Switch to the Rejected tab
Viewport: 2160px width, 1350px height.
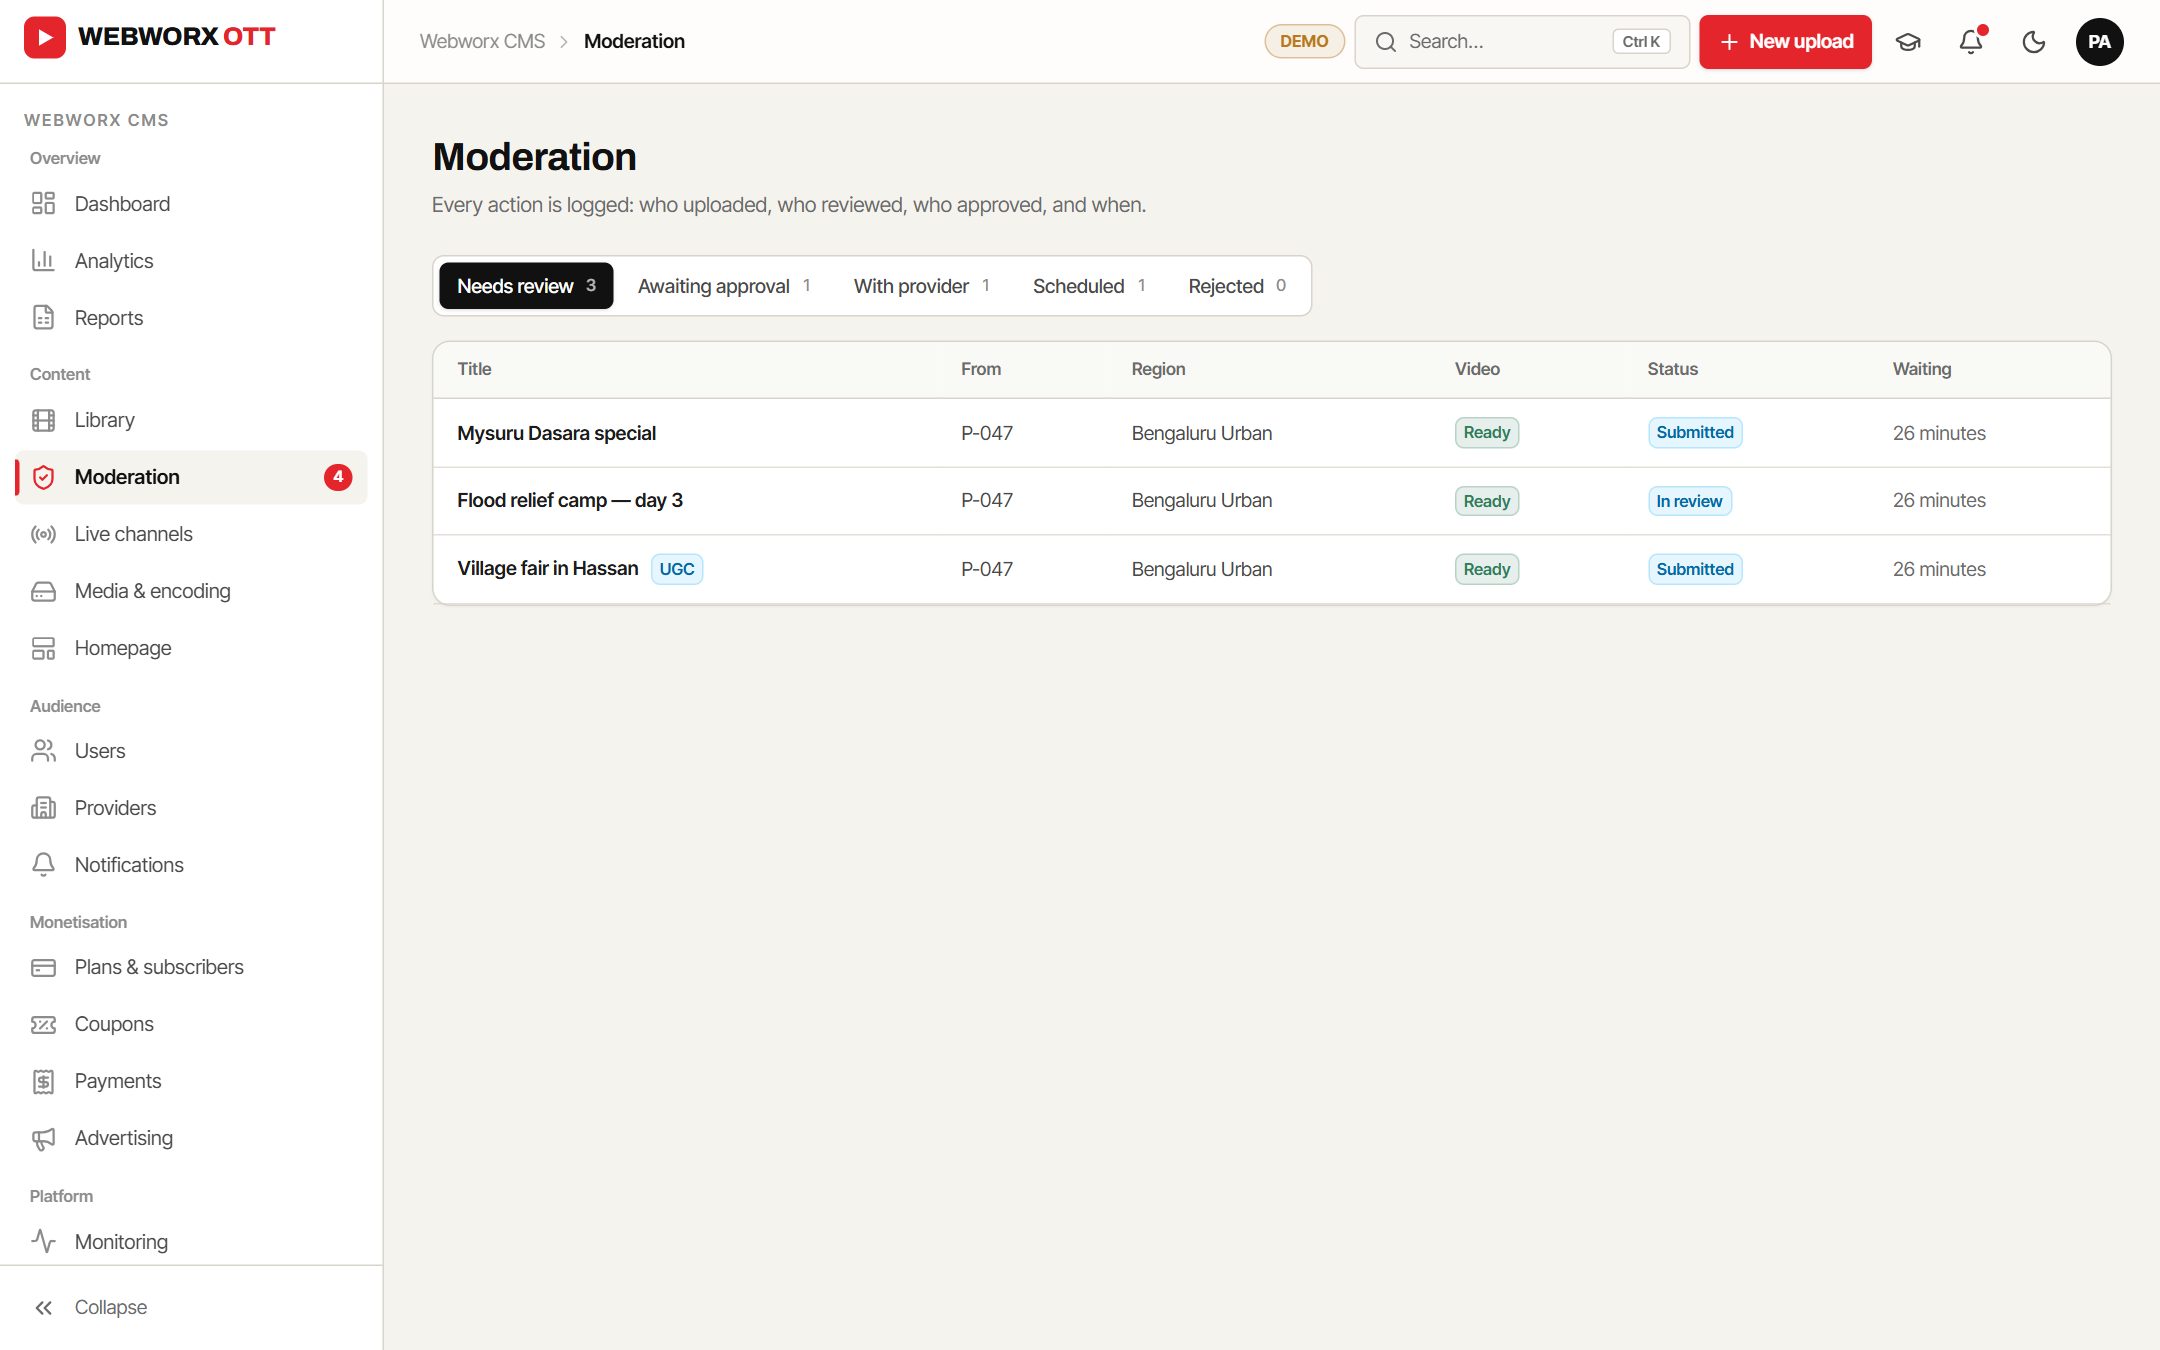tap(1237, 286)
